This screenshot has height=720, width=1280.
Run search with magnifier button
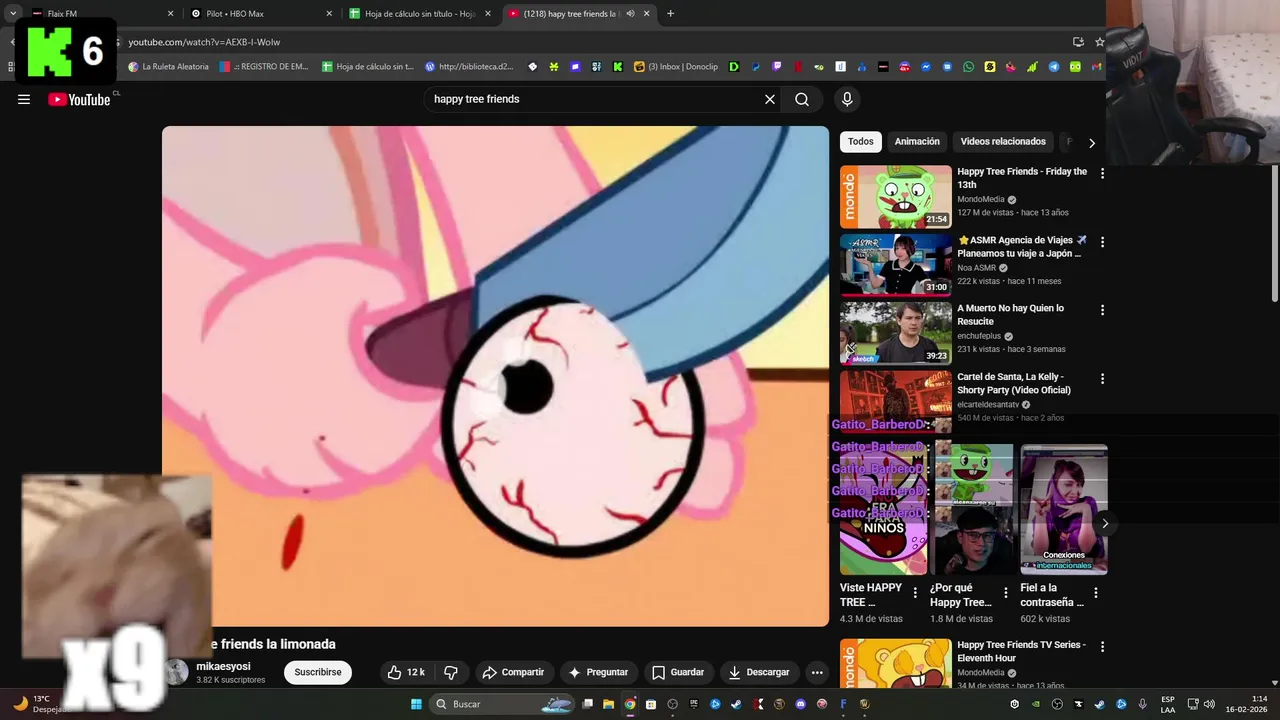[x=802, y=99]
